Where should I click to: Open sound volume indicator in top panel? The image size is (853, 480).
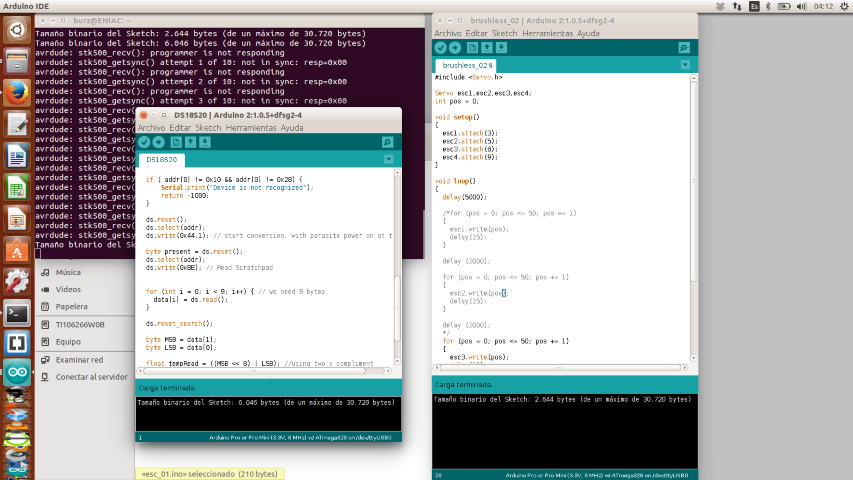(x=801, y=7)
